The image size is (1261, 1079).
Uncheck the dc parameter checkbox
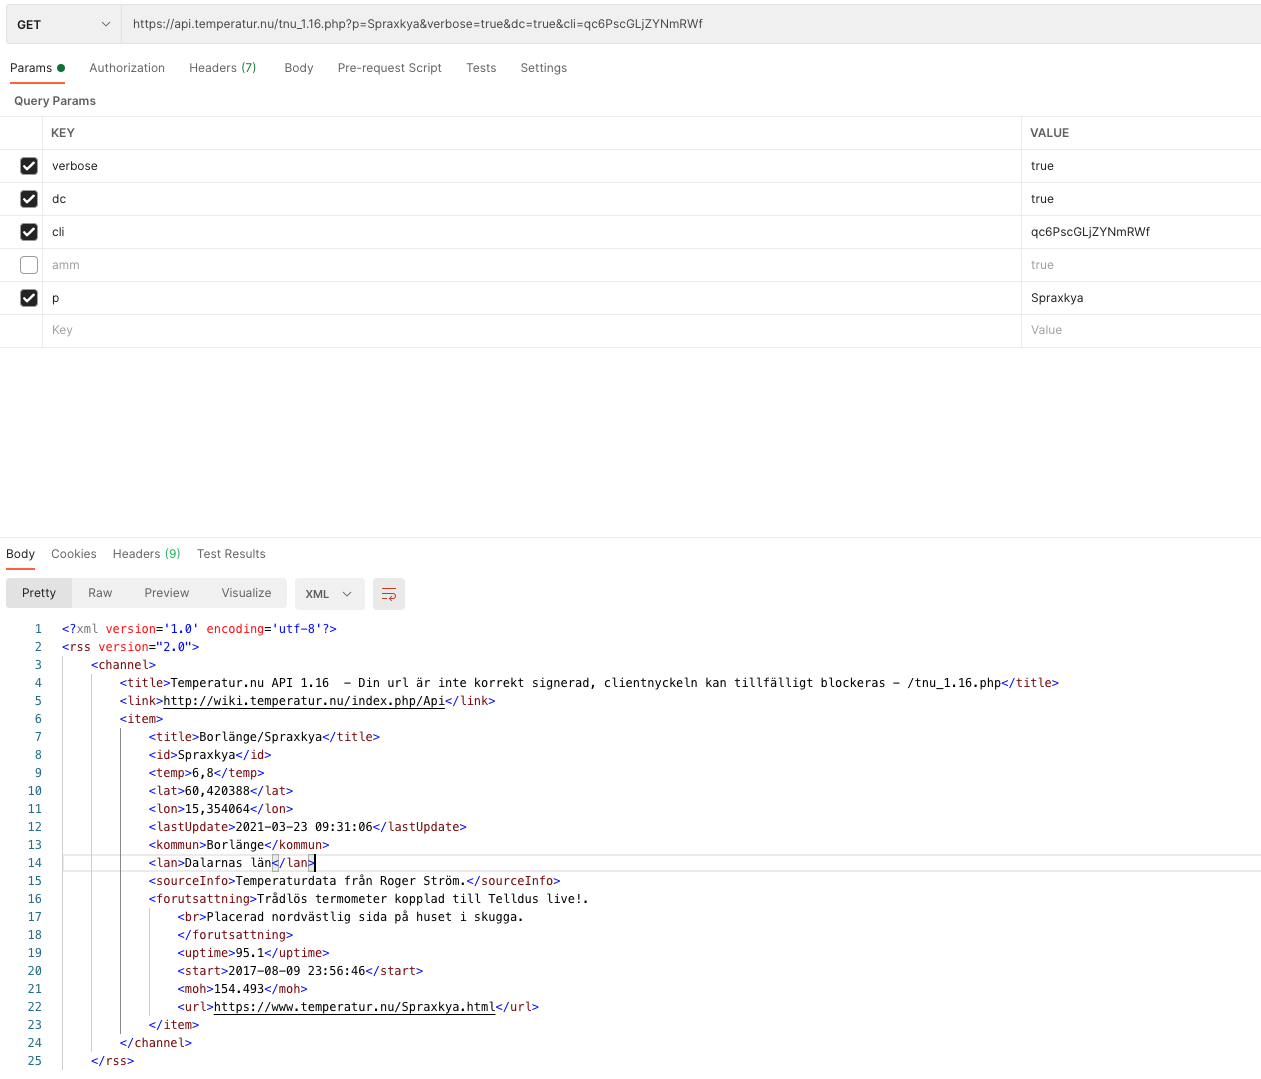(x=29, y=199)
